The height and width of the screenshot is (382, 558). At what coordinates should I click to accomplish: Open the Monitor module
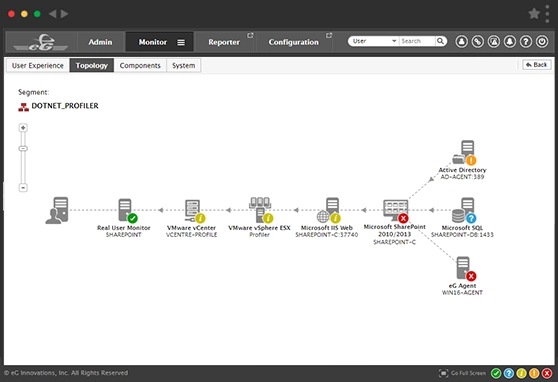point(153,42)
